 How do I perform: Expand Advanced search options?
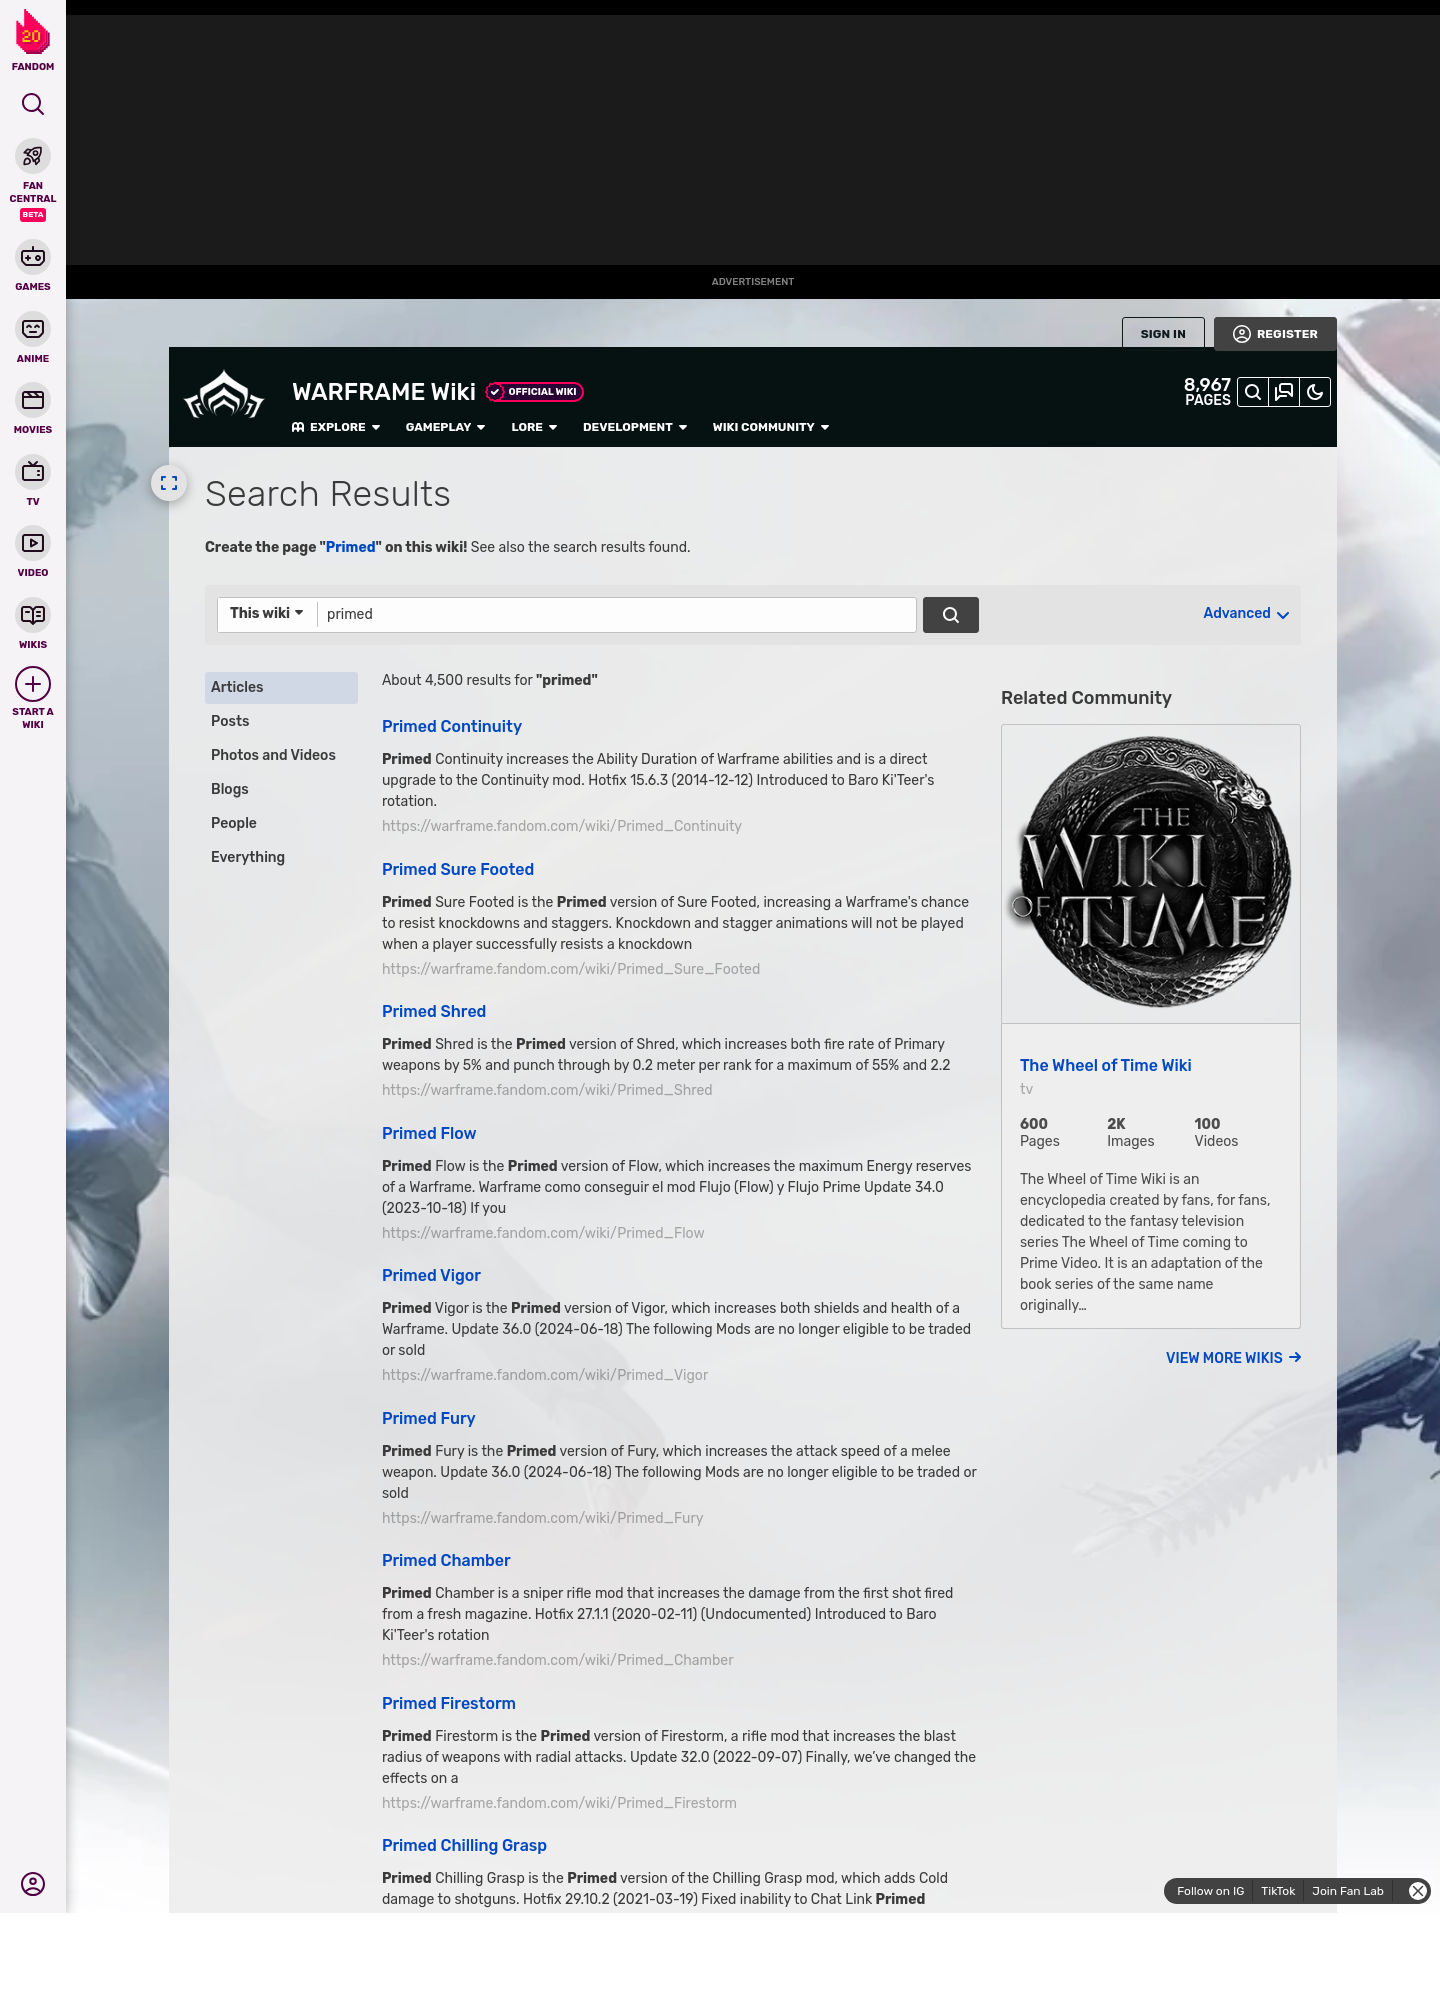(1246, 613)
